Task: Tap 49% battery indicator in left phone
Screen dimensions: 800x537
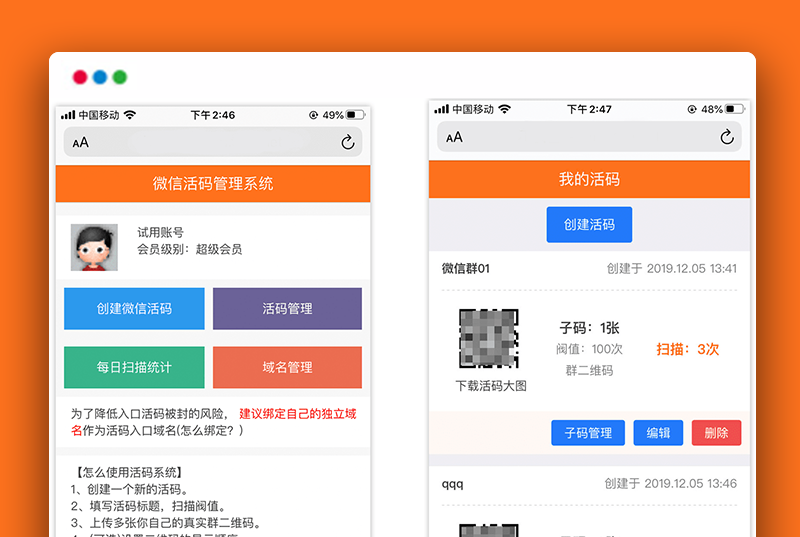Action: (x=343, y=115)
